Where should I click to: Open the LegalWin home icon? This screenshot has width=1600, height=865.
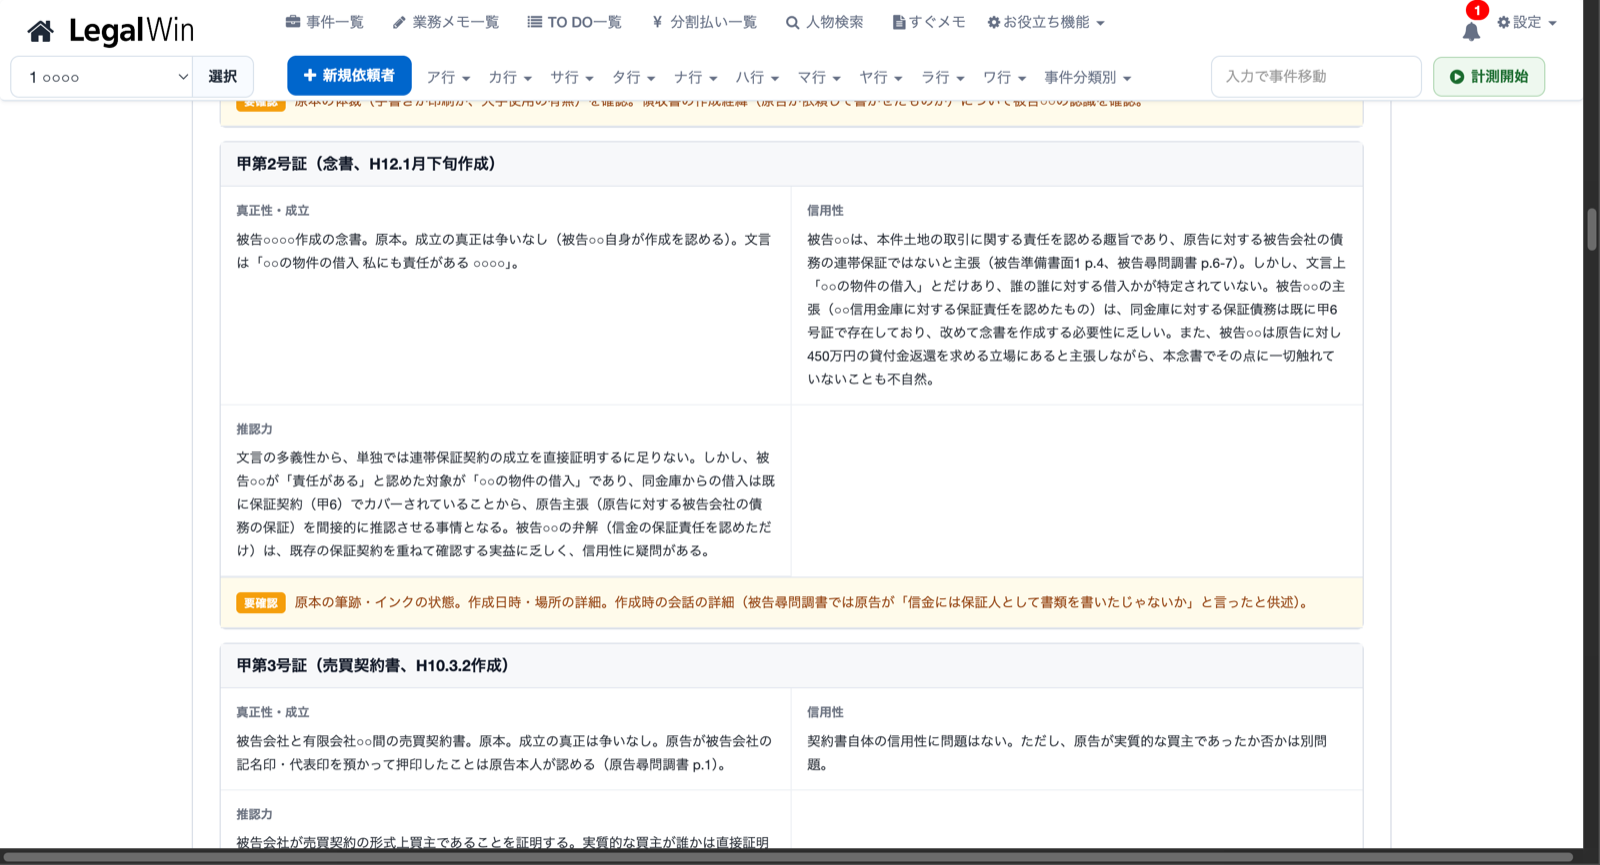(x=41, y=31)
